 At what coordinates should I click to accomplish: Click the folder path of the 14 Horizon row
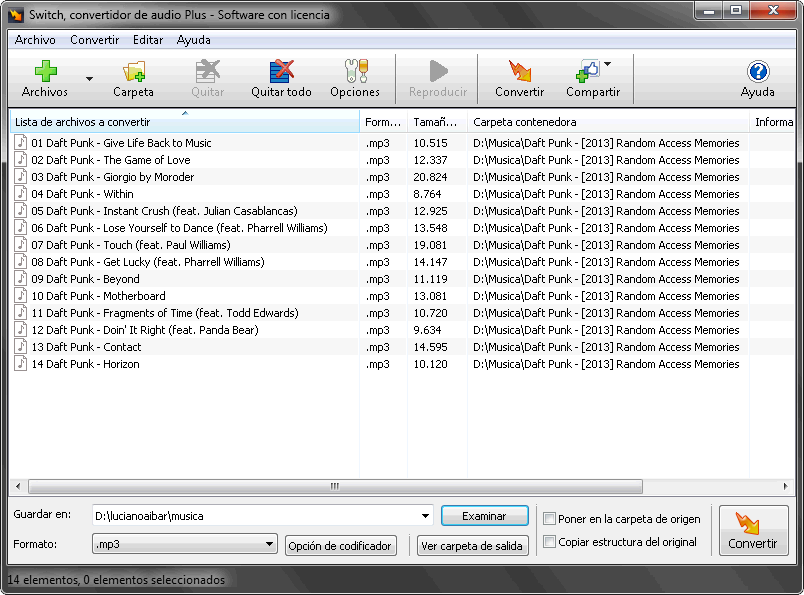[x=606, y=364]
